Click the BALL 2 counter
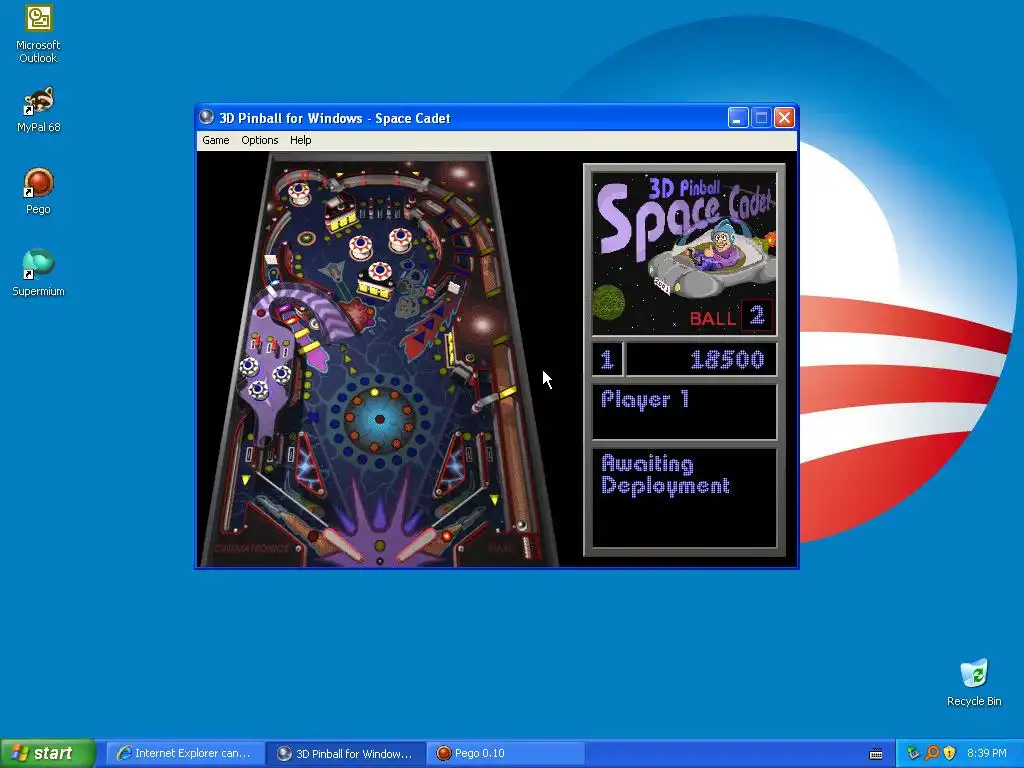 click(730, 317)
